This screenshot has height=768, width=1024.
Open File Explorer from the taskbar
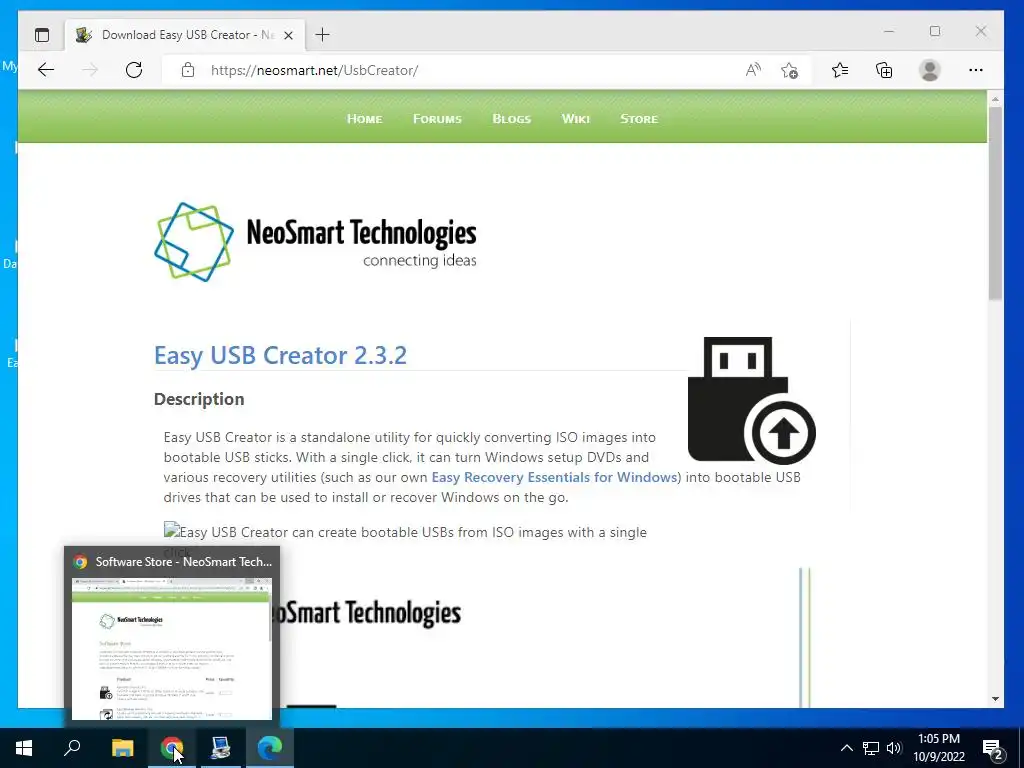[x=122, y=748]
